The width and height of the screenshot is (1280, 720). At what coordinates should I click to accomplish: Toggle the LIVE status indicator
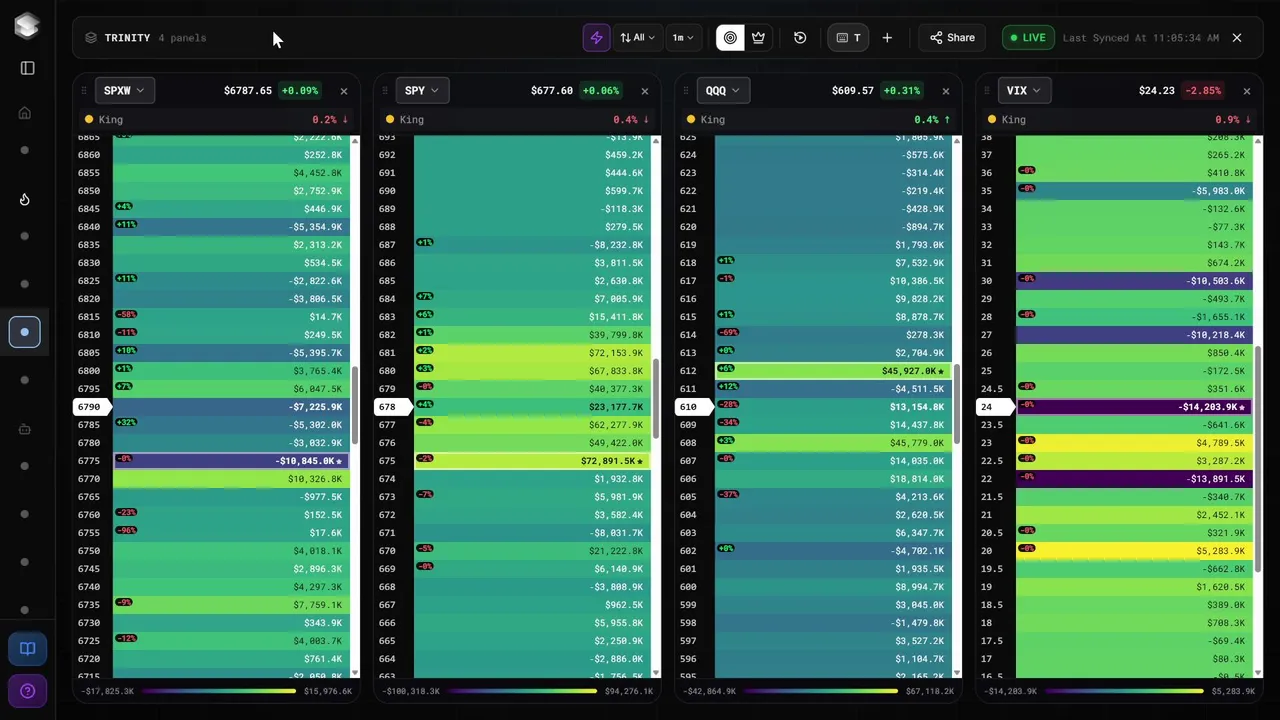point(1028,38)
